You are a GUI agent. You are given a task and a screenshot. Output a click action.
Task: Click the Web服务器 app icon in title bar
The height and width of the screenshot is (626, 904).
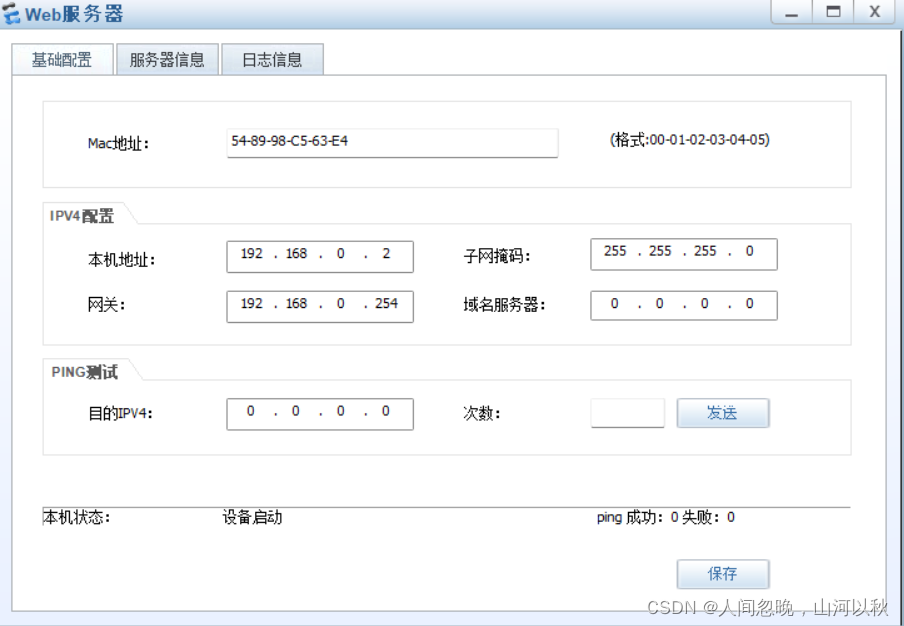click(x=12, y=14)
